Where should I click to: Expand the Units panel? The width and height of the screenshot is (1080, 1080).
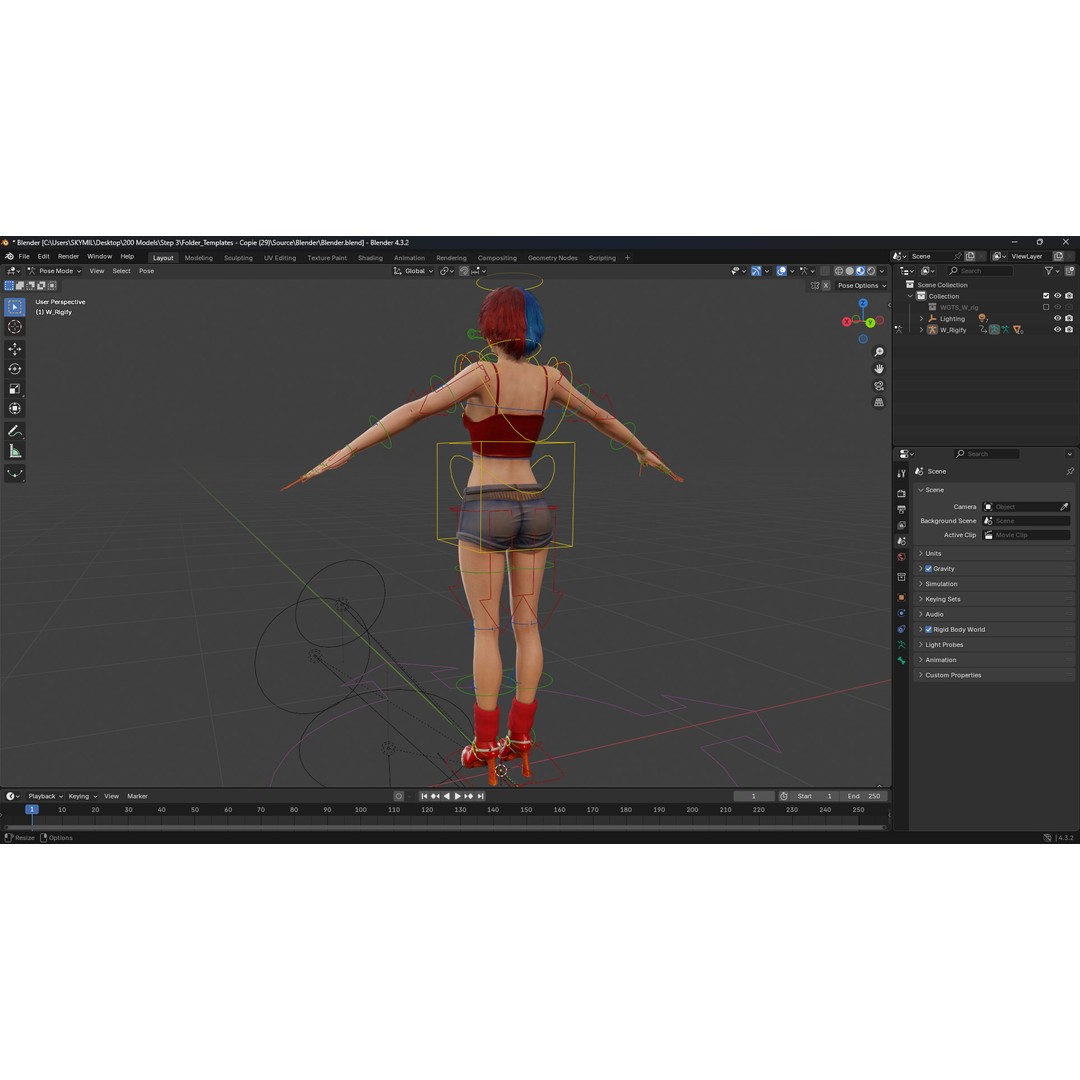994,554
